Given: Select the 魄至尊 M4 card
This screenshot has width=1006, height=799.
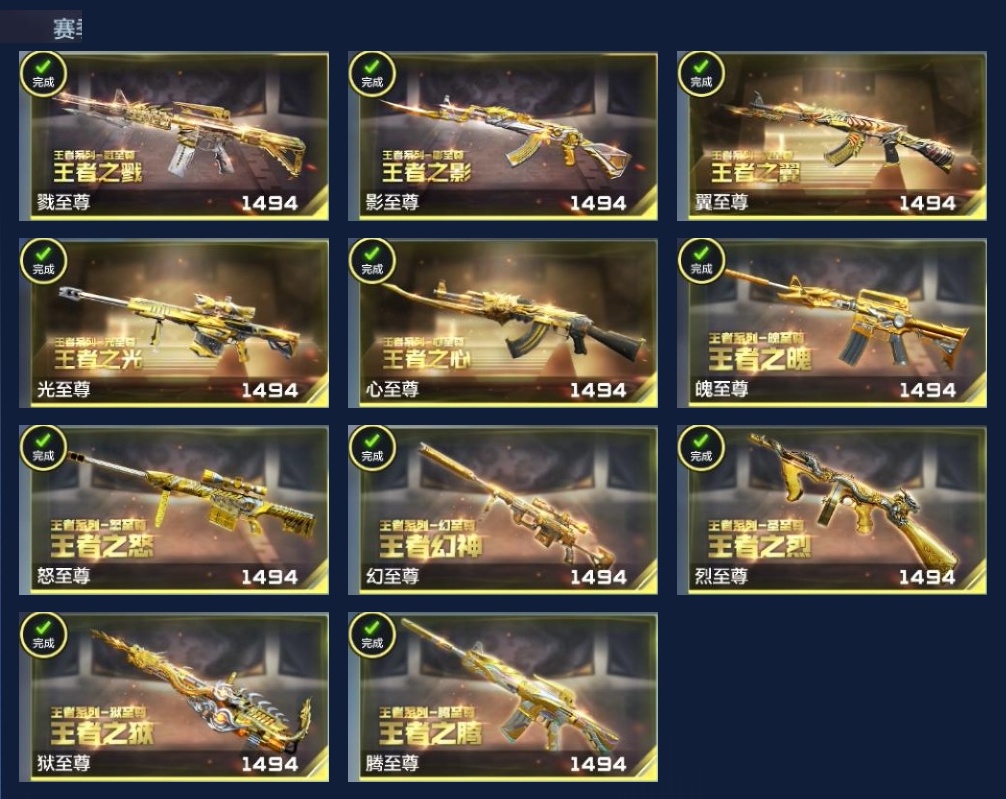Looking at the screenshot, I should pos(832,323).
